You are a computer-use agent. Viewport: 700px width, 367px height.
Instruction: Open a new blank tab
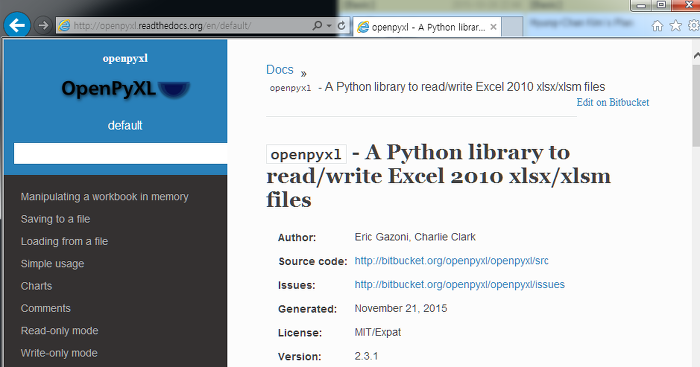point(512,27)
